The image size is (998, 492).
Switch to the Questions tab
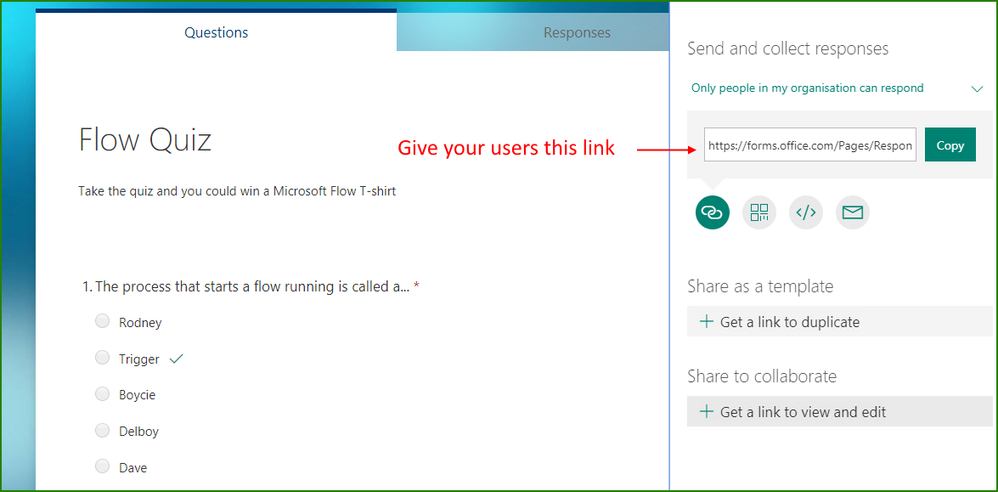click(216, 32)
